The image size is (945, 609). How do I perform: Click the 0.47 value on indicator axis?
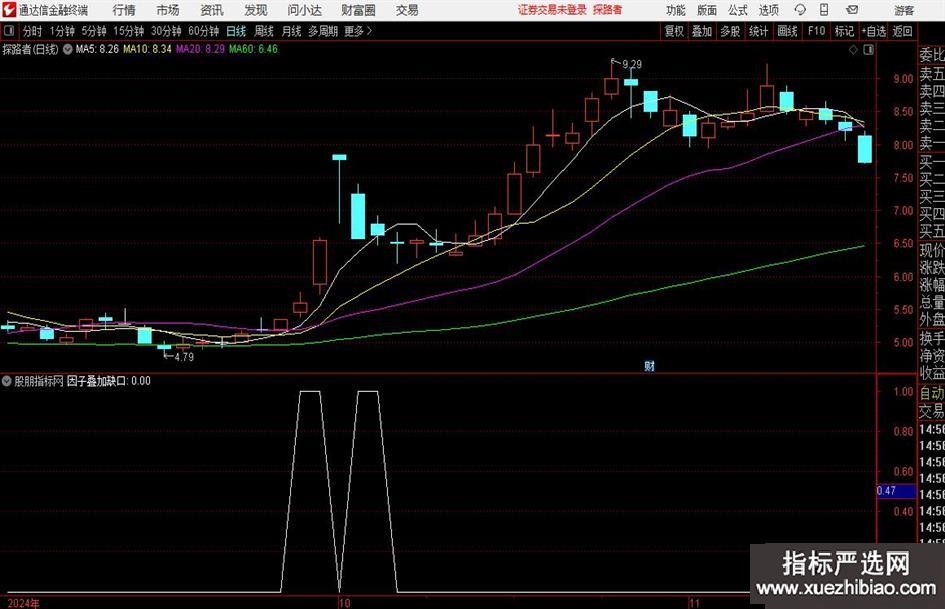[886, 491]
